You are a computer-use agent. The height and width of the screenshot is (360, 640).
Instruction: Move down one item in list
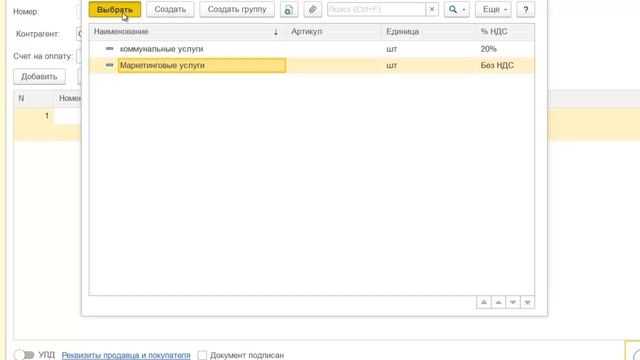(513, 302)
